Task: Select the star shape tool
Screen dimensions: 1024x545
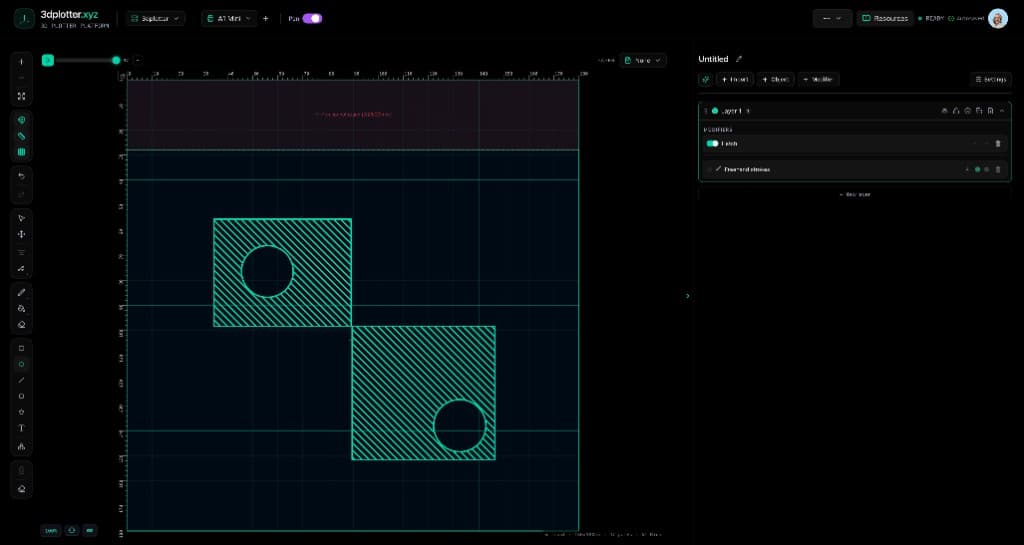Action: click(x=22, y=412)
